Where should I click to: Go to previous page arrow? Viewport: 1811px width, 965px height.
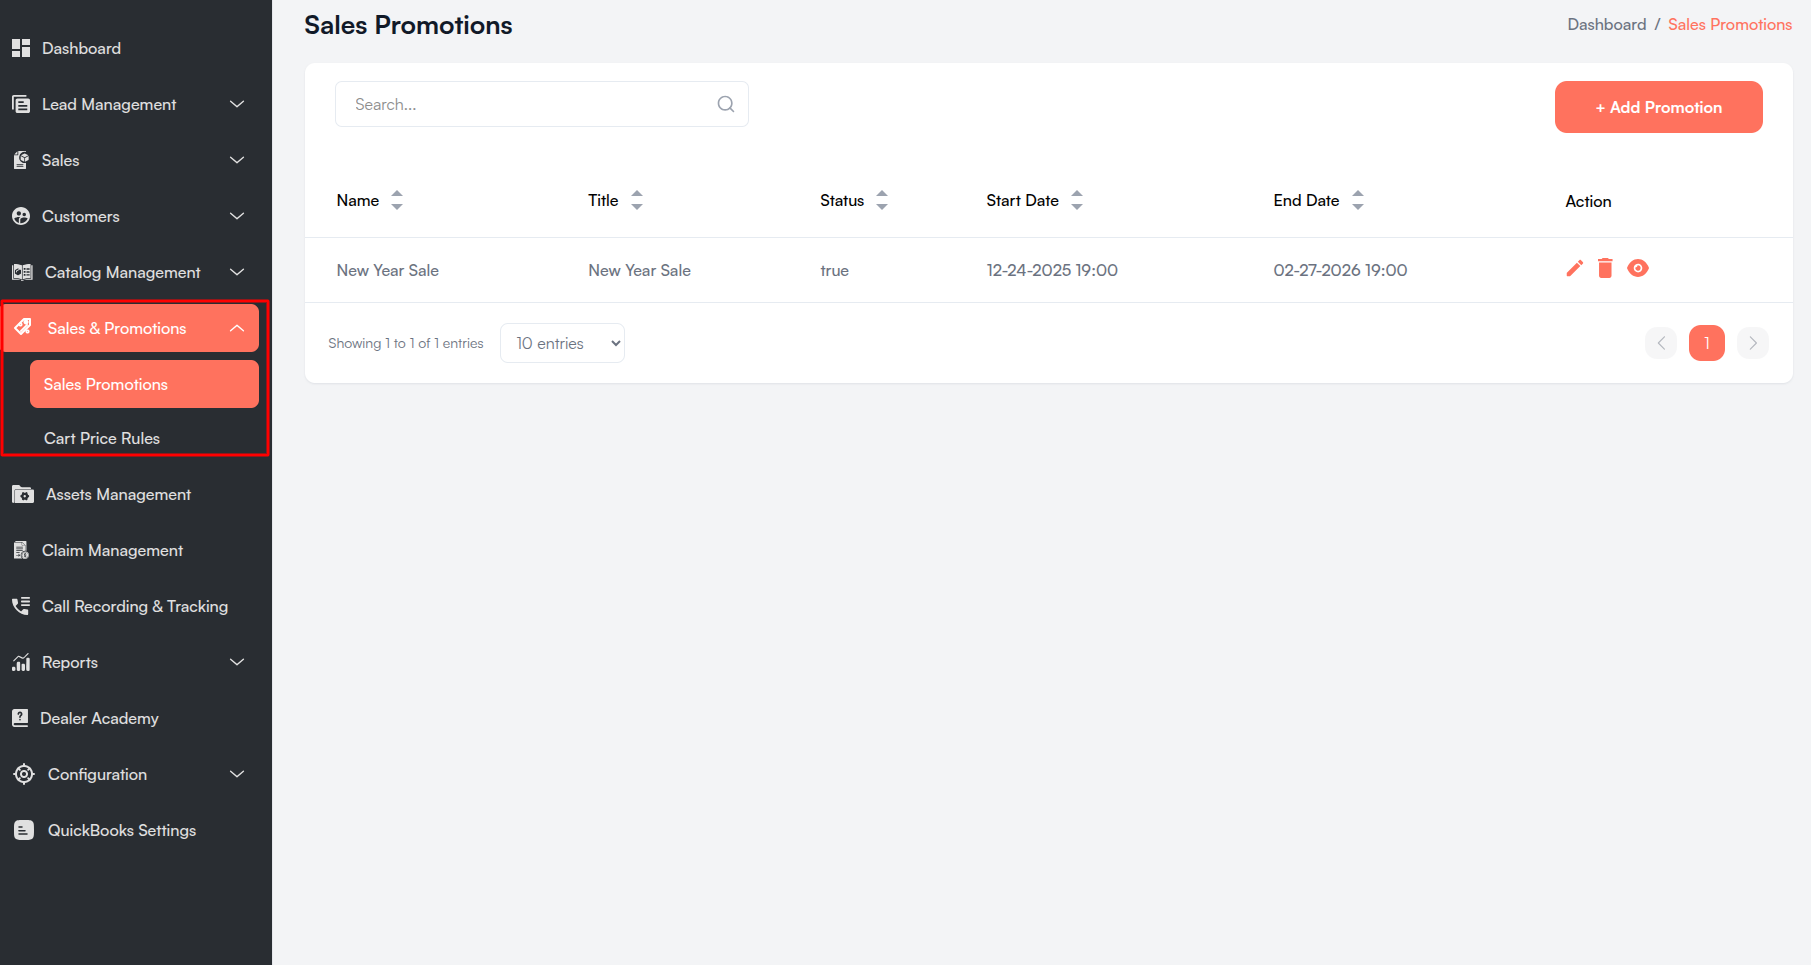click(x=1661, y=343)
